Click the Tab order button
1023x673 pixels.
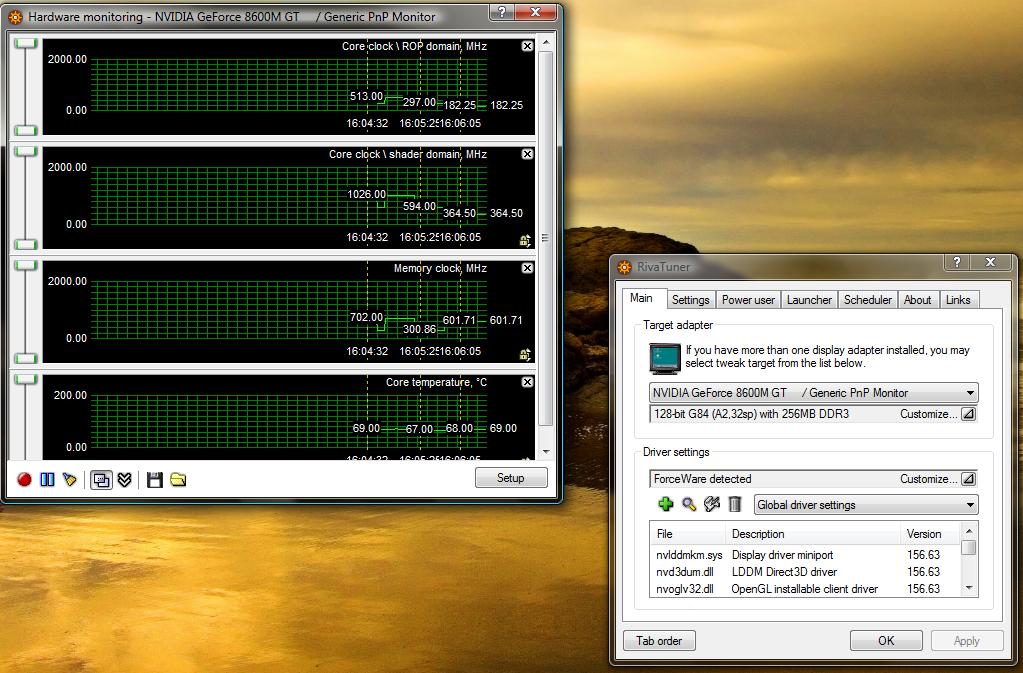(659, 640)
